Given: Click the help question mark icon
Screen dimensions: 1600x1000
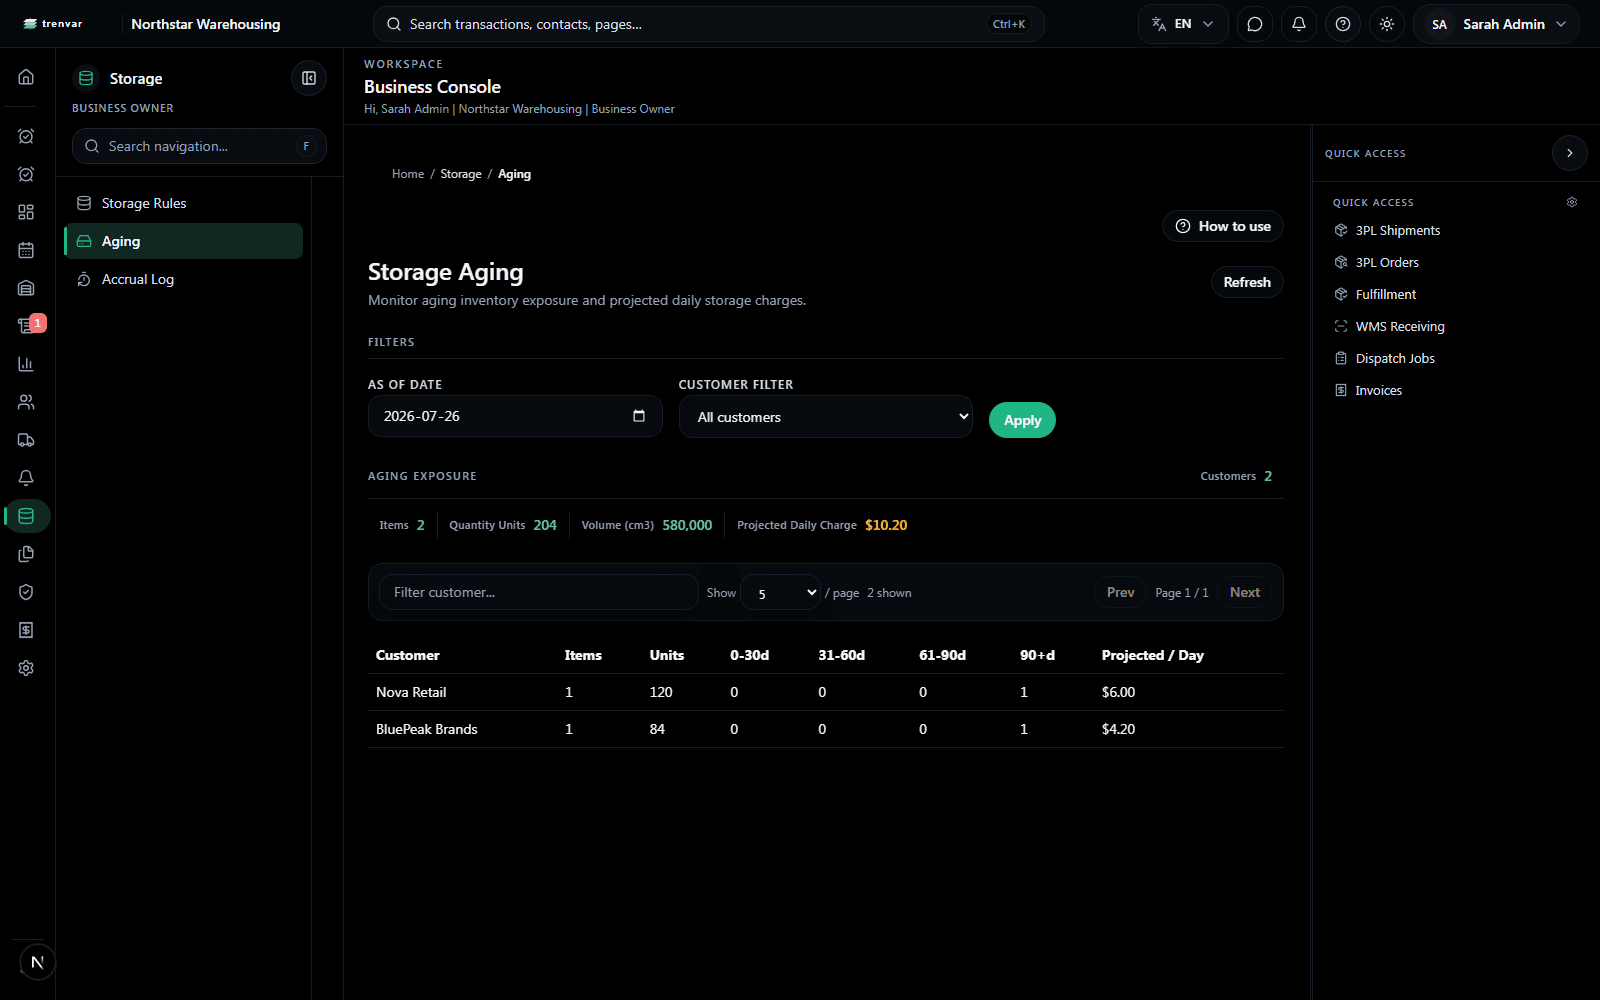Looking at the screenshot, I should click(x=1343, y=24).
